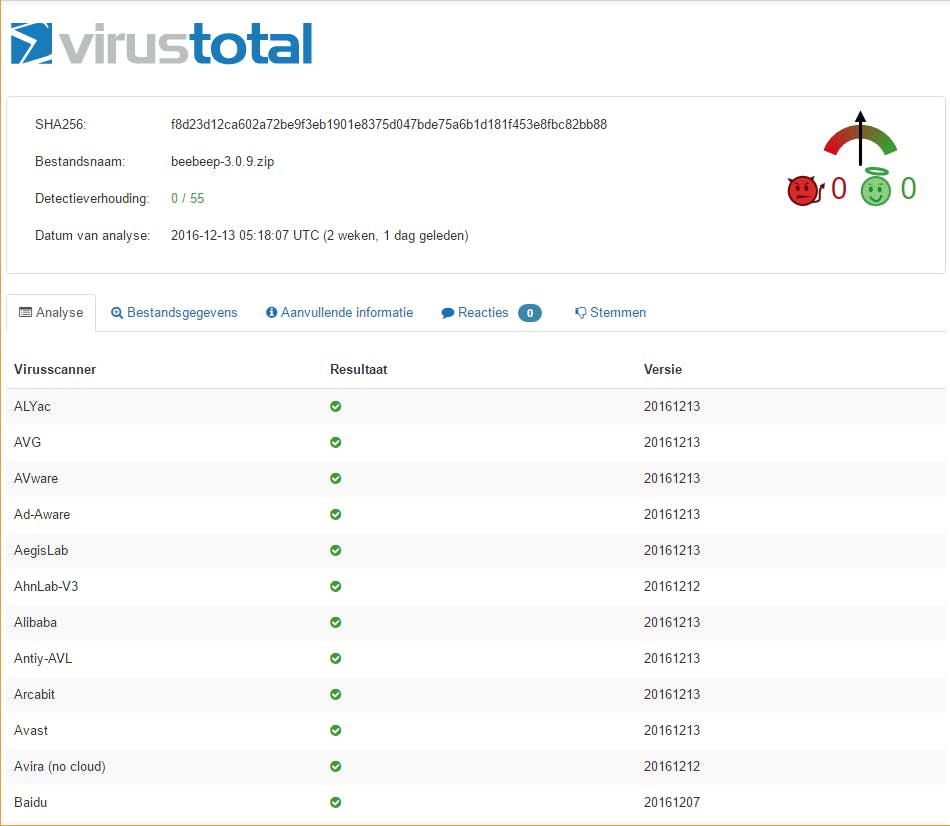Click the analysis date 2016-12-13 05:18:07 UTC
Screen dimensions: 950x826
(x=245, y=236)
